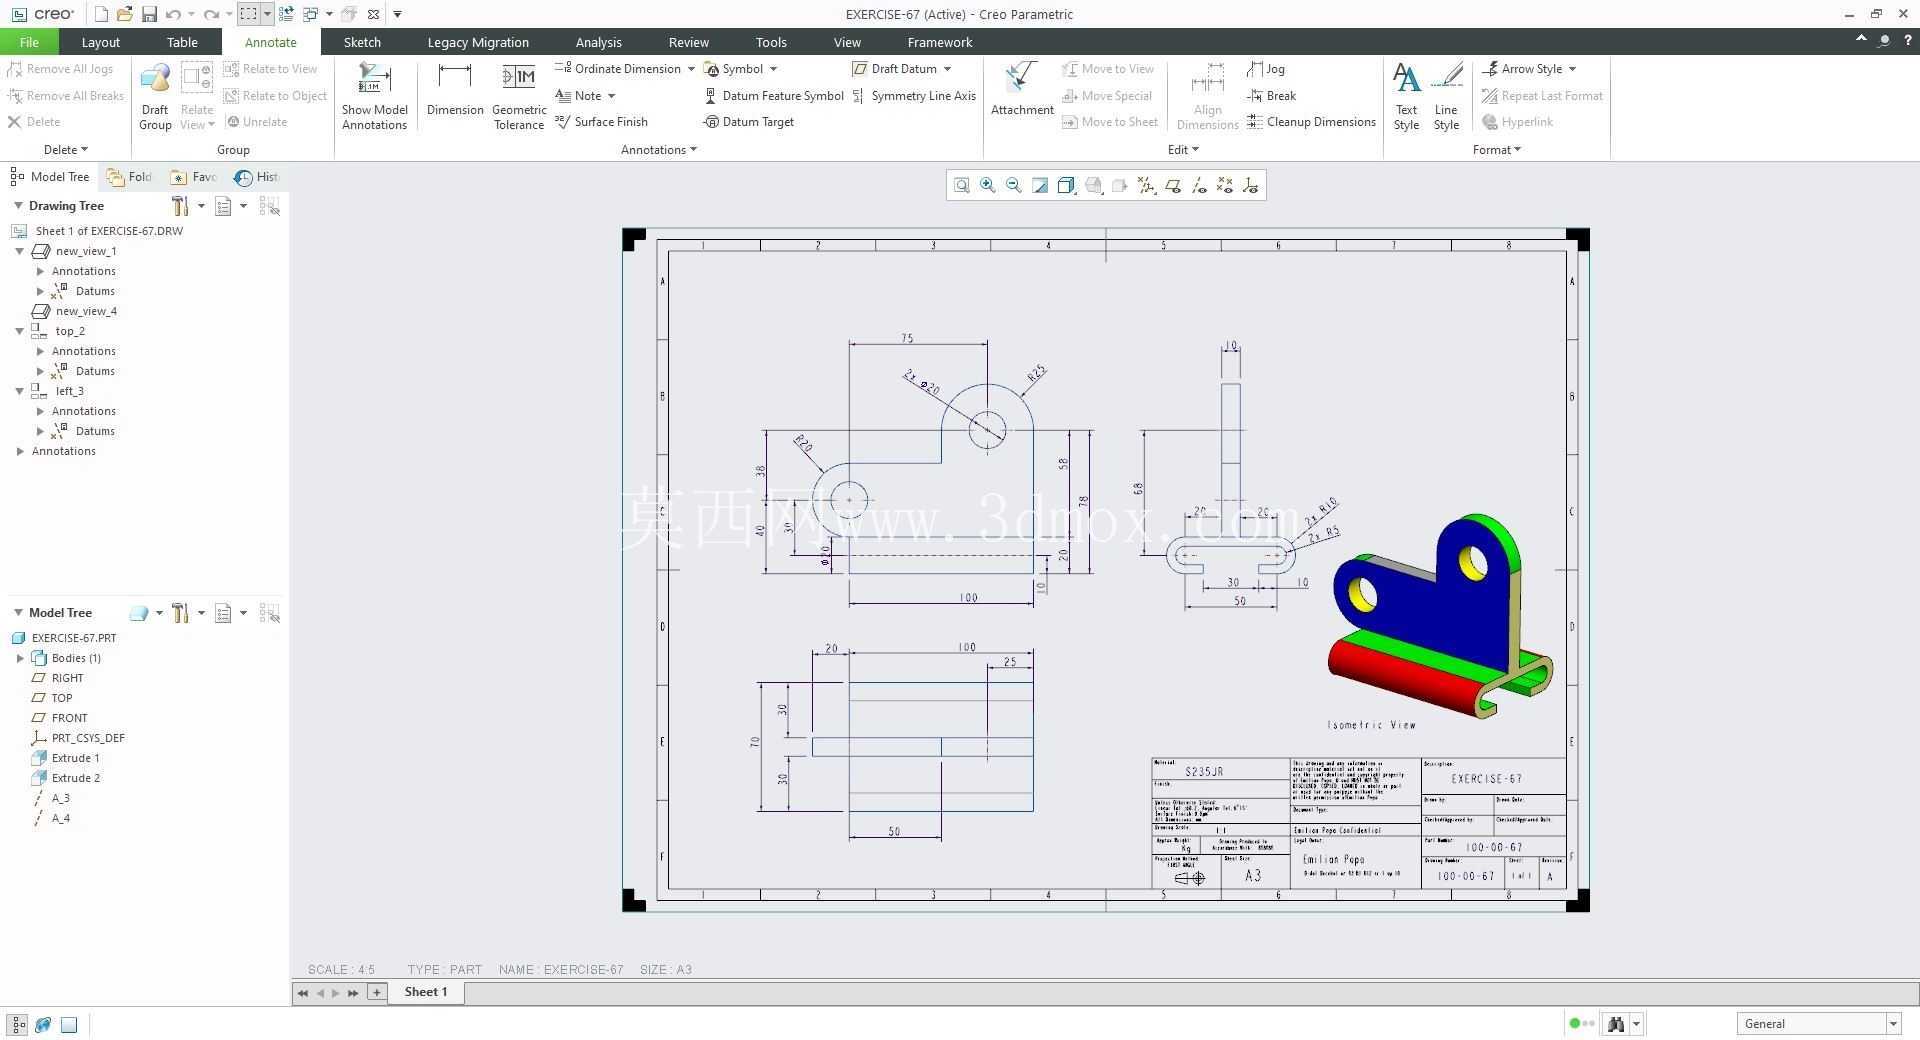
Task: Open the Folder browser tab
Action: (x=129, y=177)
